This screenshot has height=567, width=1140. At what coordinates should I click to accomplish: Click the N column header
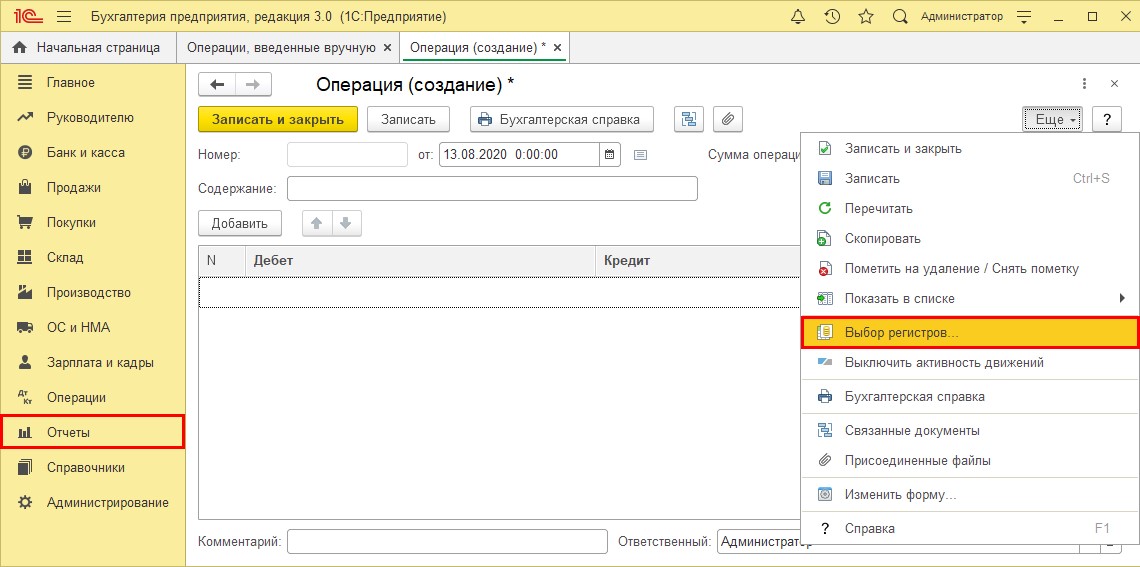click(222, 260)
